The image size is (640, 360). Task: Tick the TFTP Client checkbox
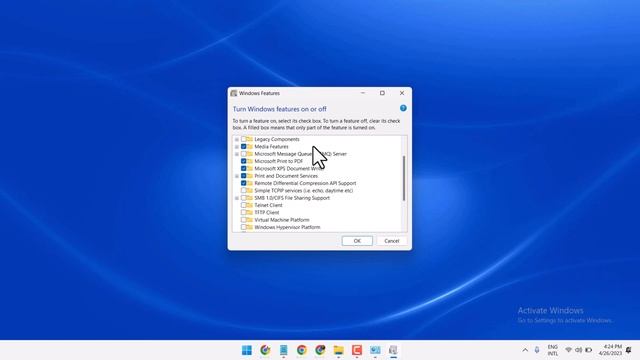tap(243, 213)
